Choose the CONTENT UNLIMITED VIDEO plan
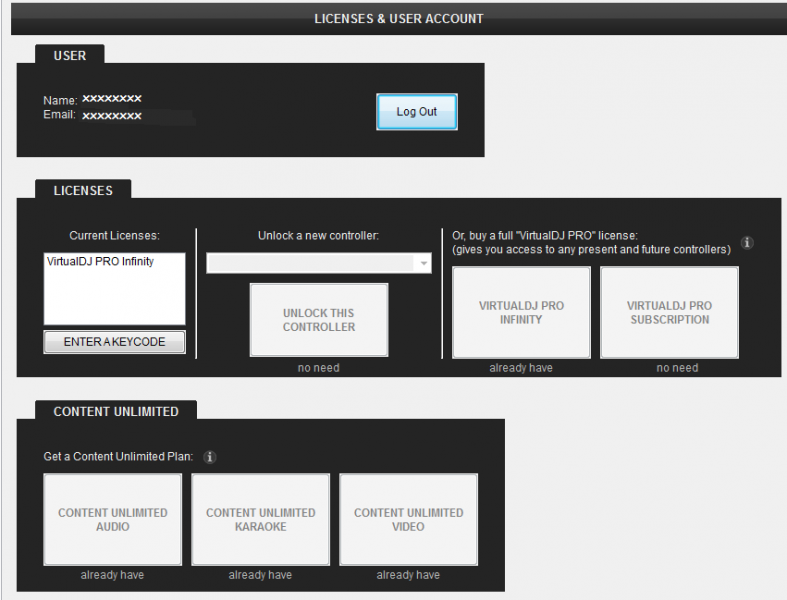This screenshot has height=600, width=787. click(x=409, y=519)
